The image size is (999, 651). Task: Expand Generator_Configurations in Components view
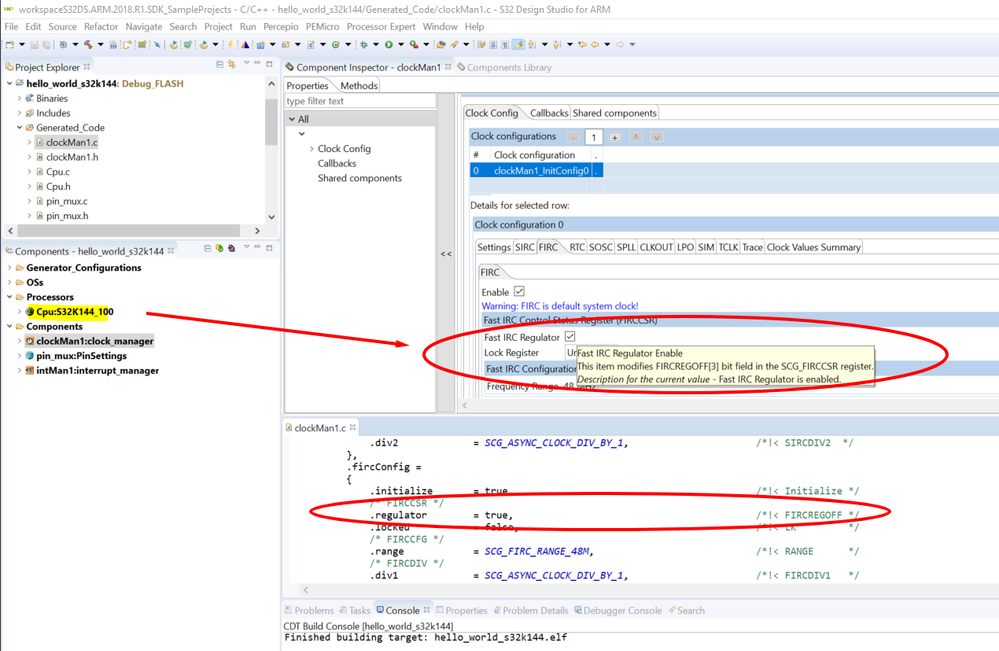[x=10, y=268]
